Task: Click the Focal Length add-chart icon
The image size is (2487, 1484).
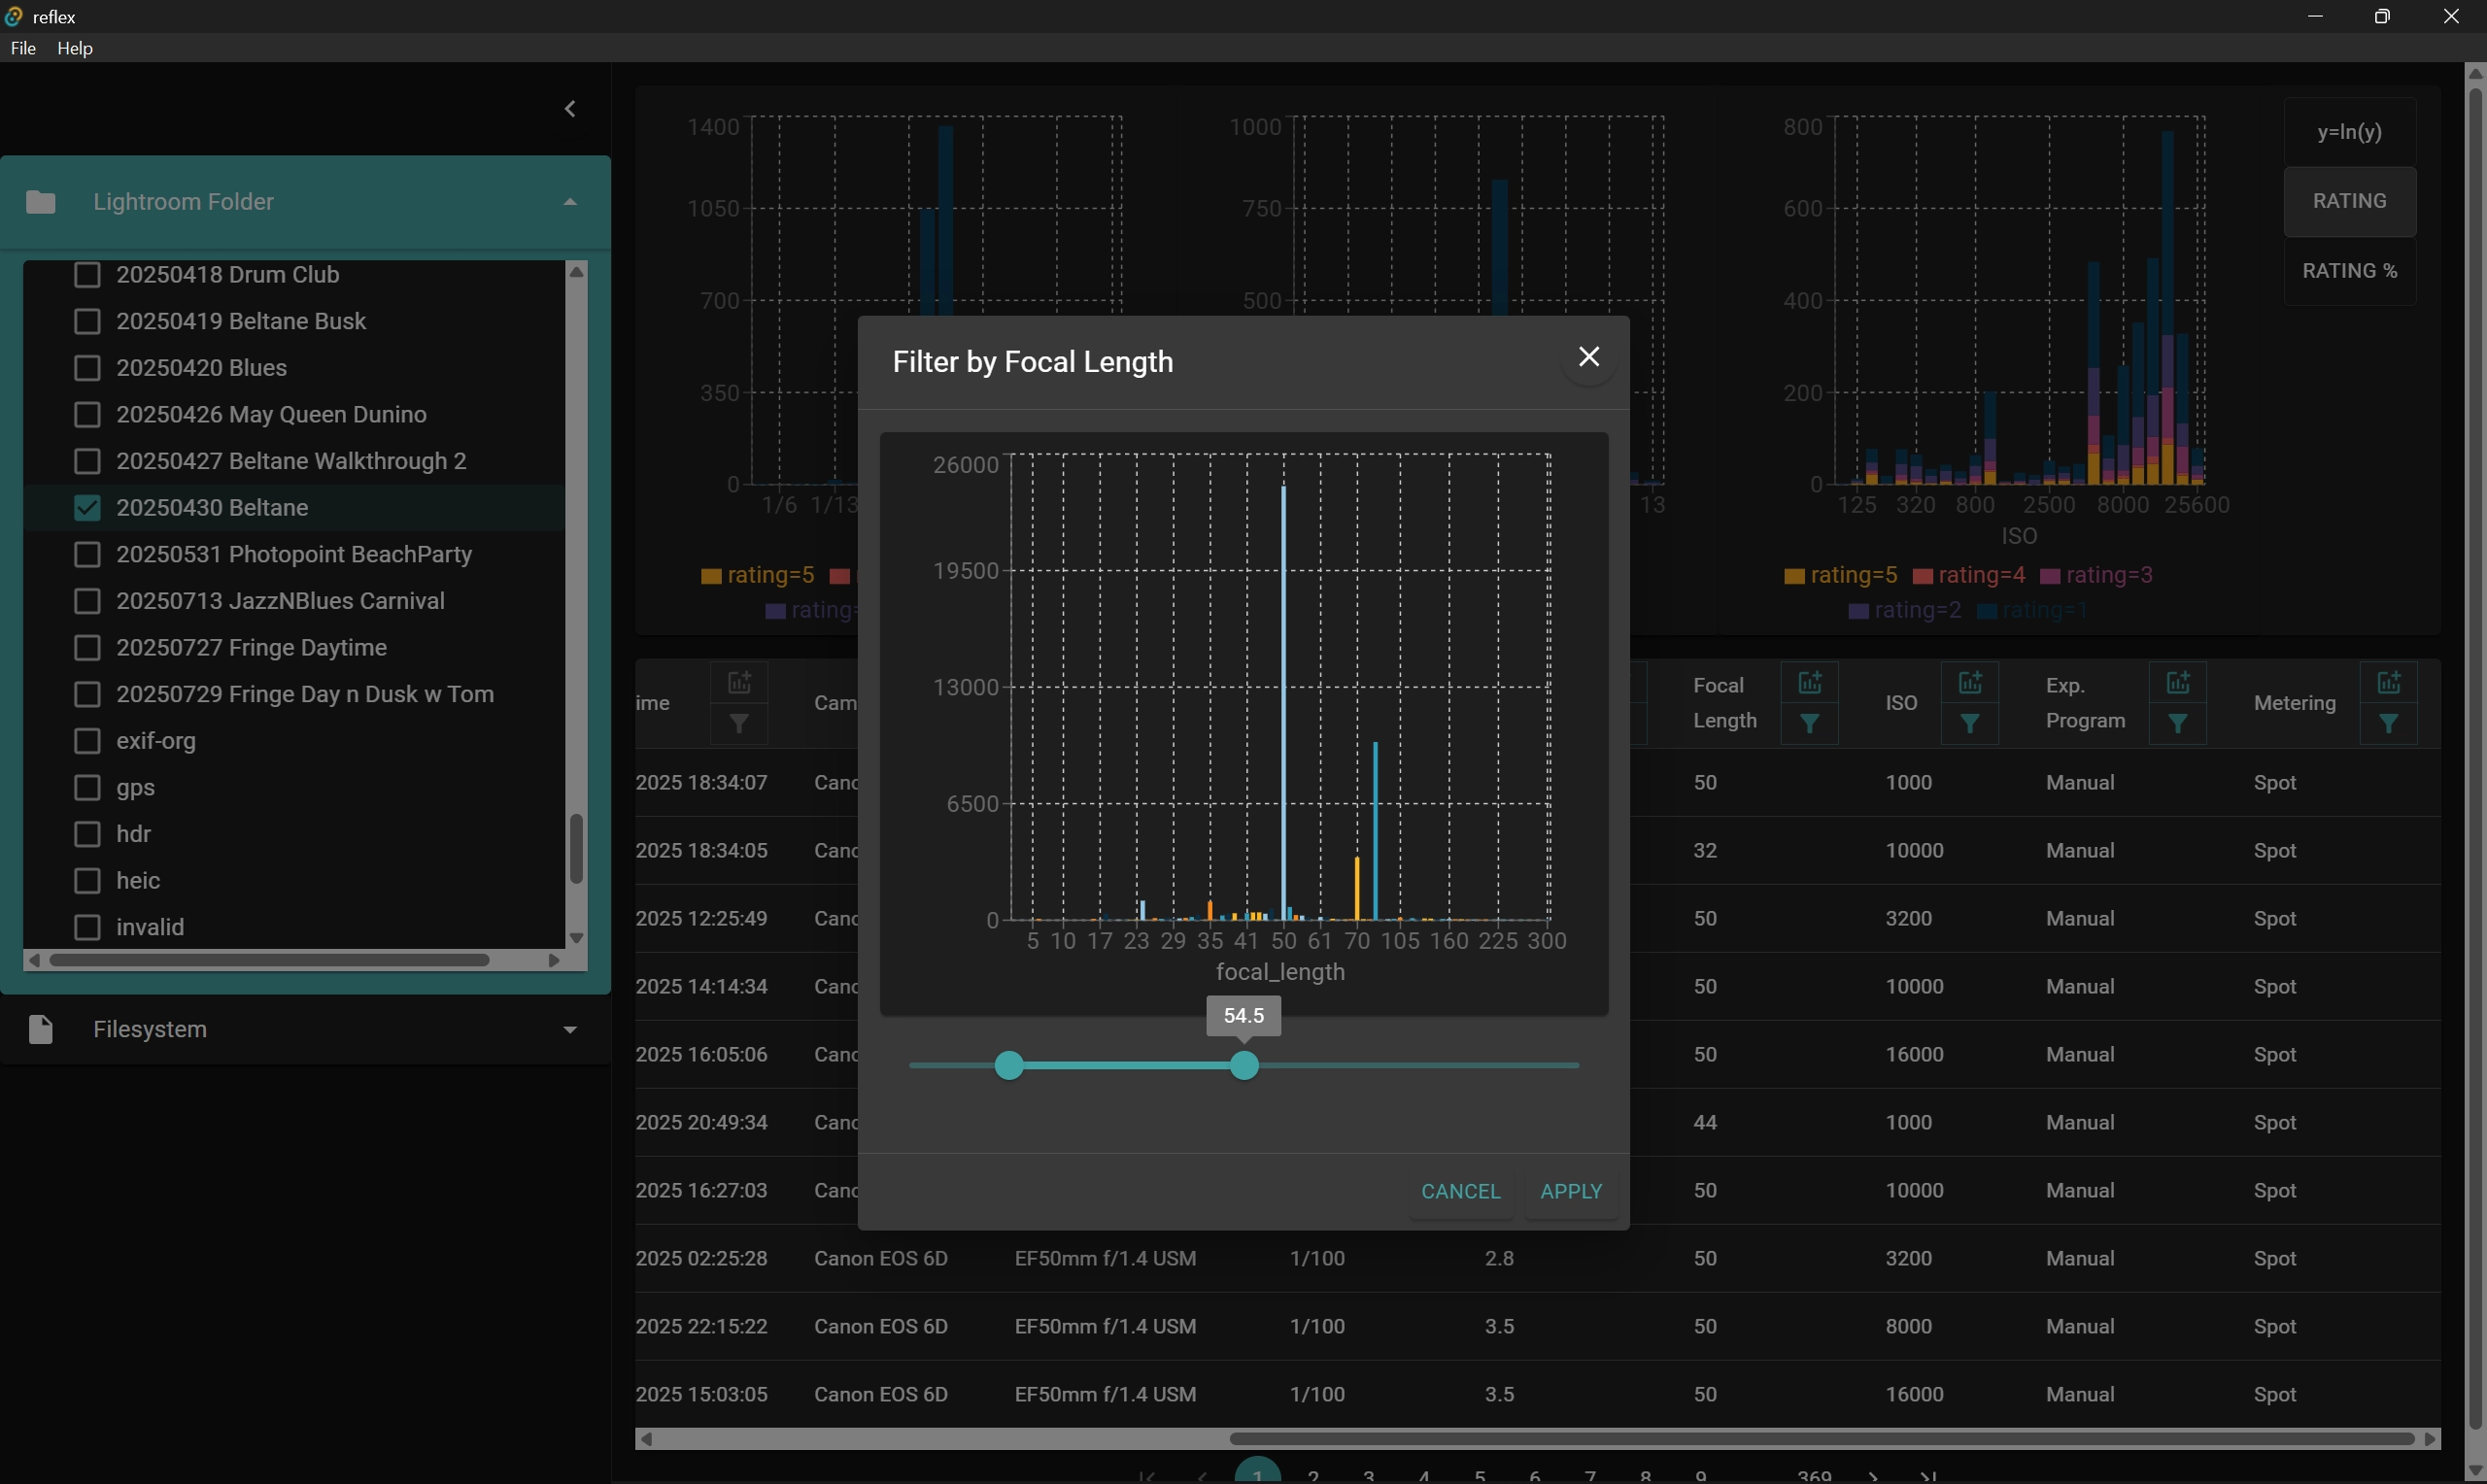Action: pyautogui.click(x=1809, y=683)
